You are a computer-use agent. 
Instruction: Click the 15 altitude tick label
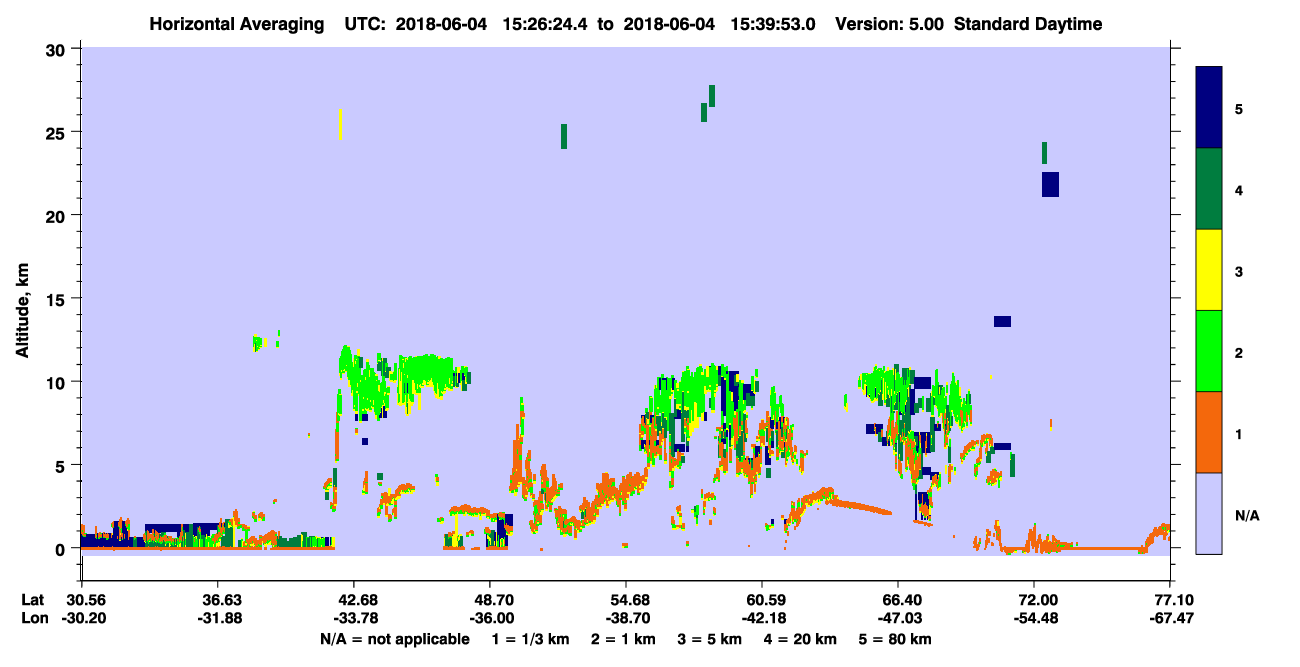coord(58,299)
